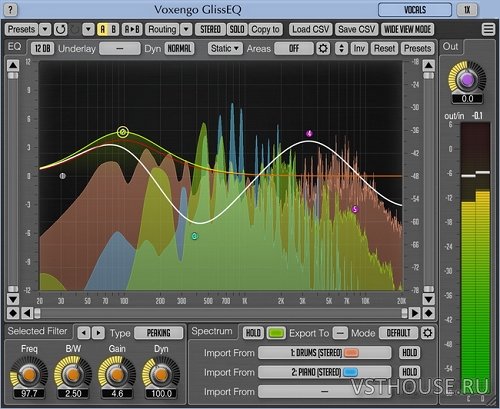The image size is (500, 409).
Task: Open Dyn NORMAL mode selector
Action: tap(179, 49)
